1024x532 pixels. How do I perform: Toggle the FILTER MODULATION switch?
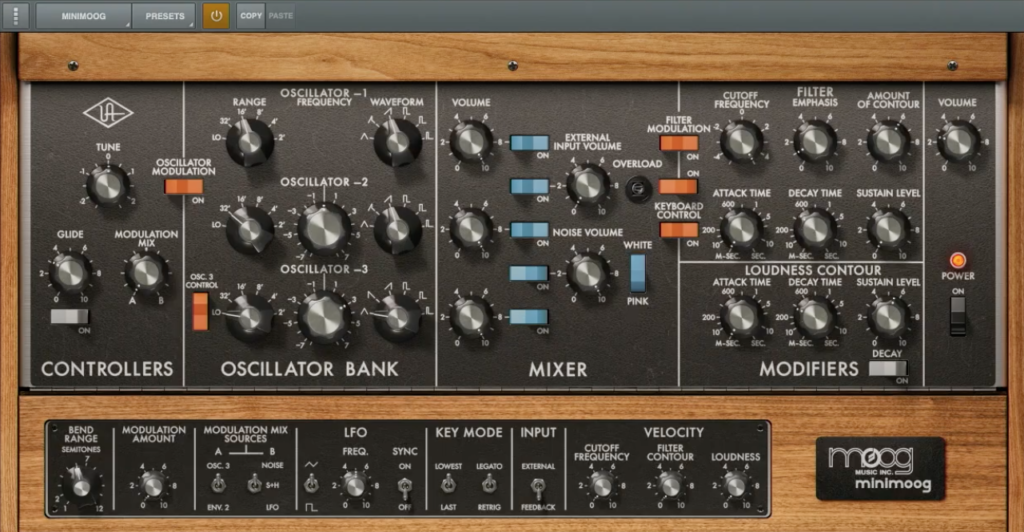click(679, 143)
